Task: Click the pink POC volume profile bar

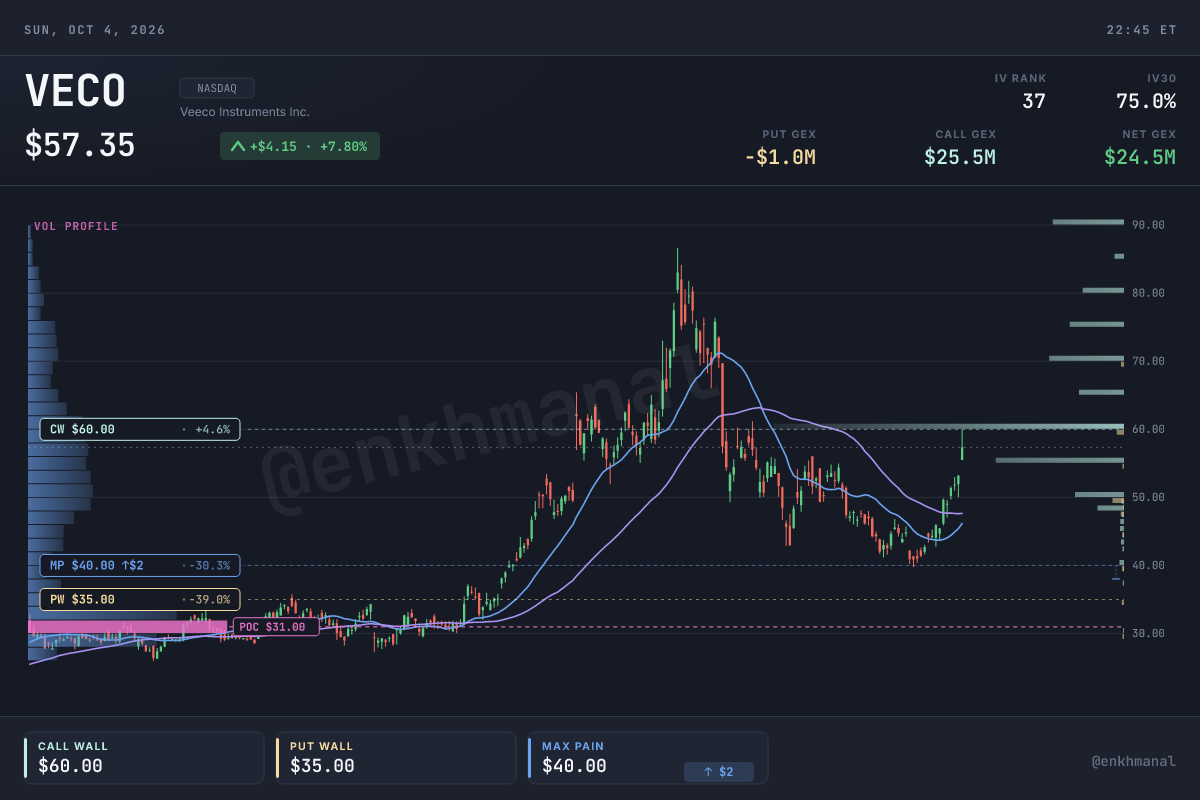Action: click(127, 627)
